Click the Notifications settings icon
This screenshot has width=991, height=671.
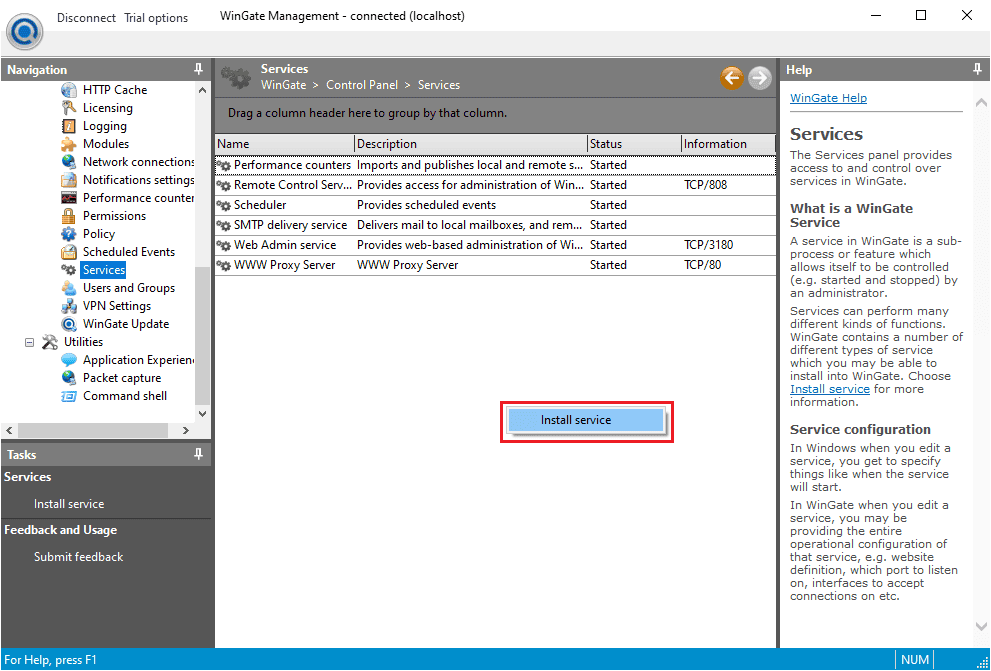(69, 180)
